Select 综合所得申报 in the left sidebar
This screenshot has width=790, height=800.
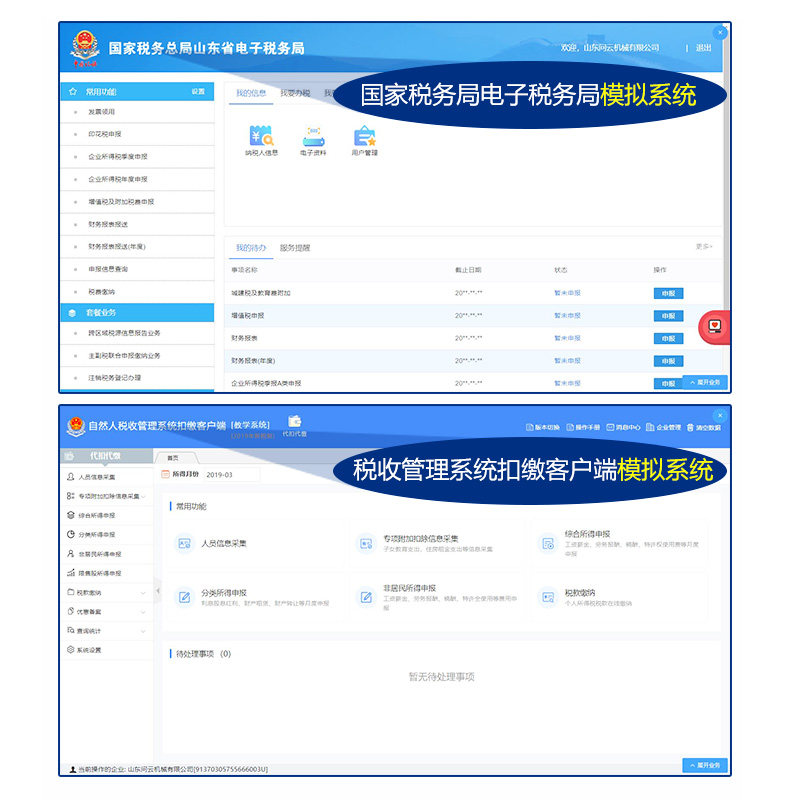(x=107, y=515)
